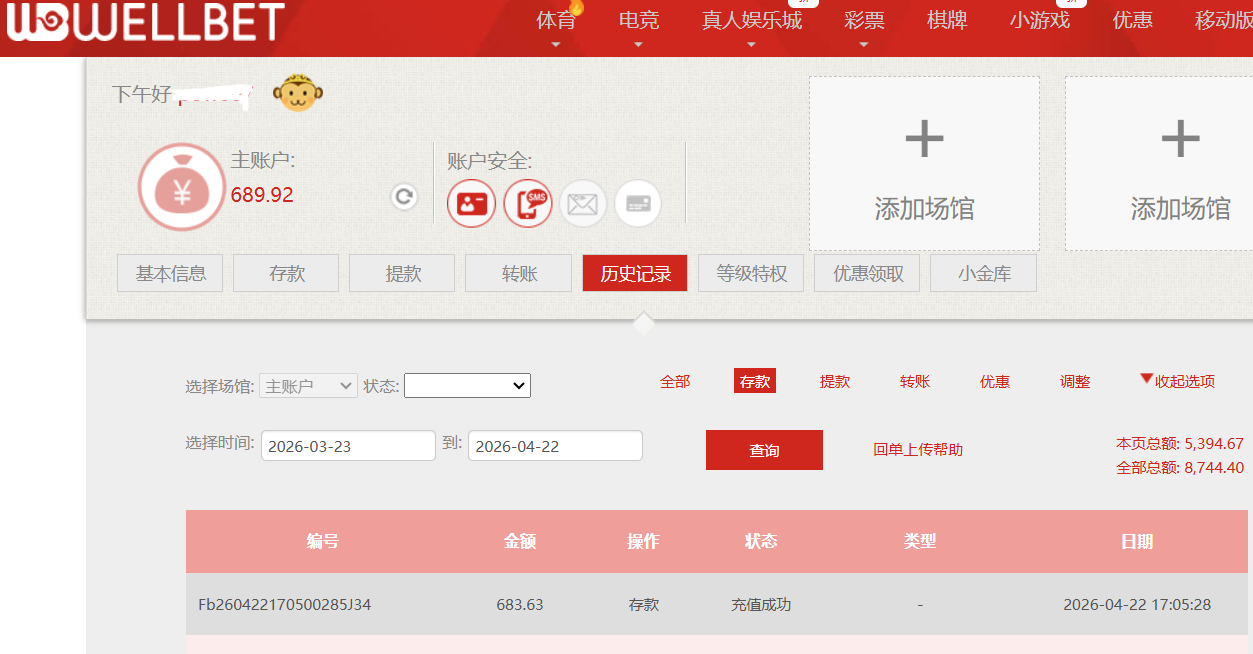Screen dimensions: 1253x654
Task: Switch to 存款 account tab
Action: (x=286, y=273)
